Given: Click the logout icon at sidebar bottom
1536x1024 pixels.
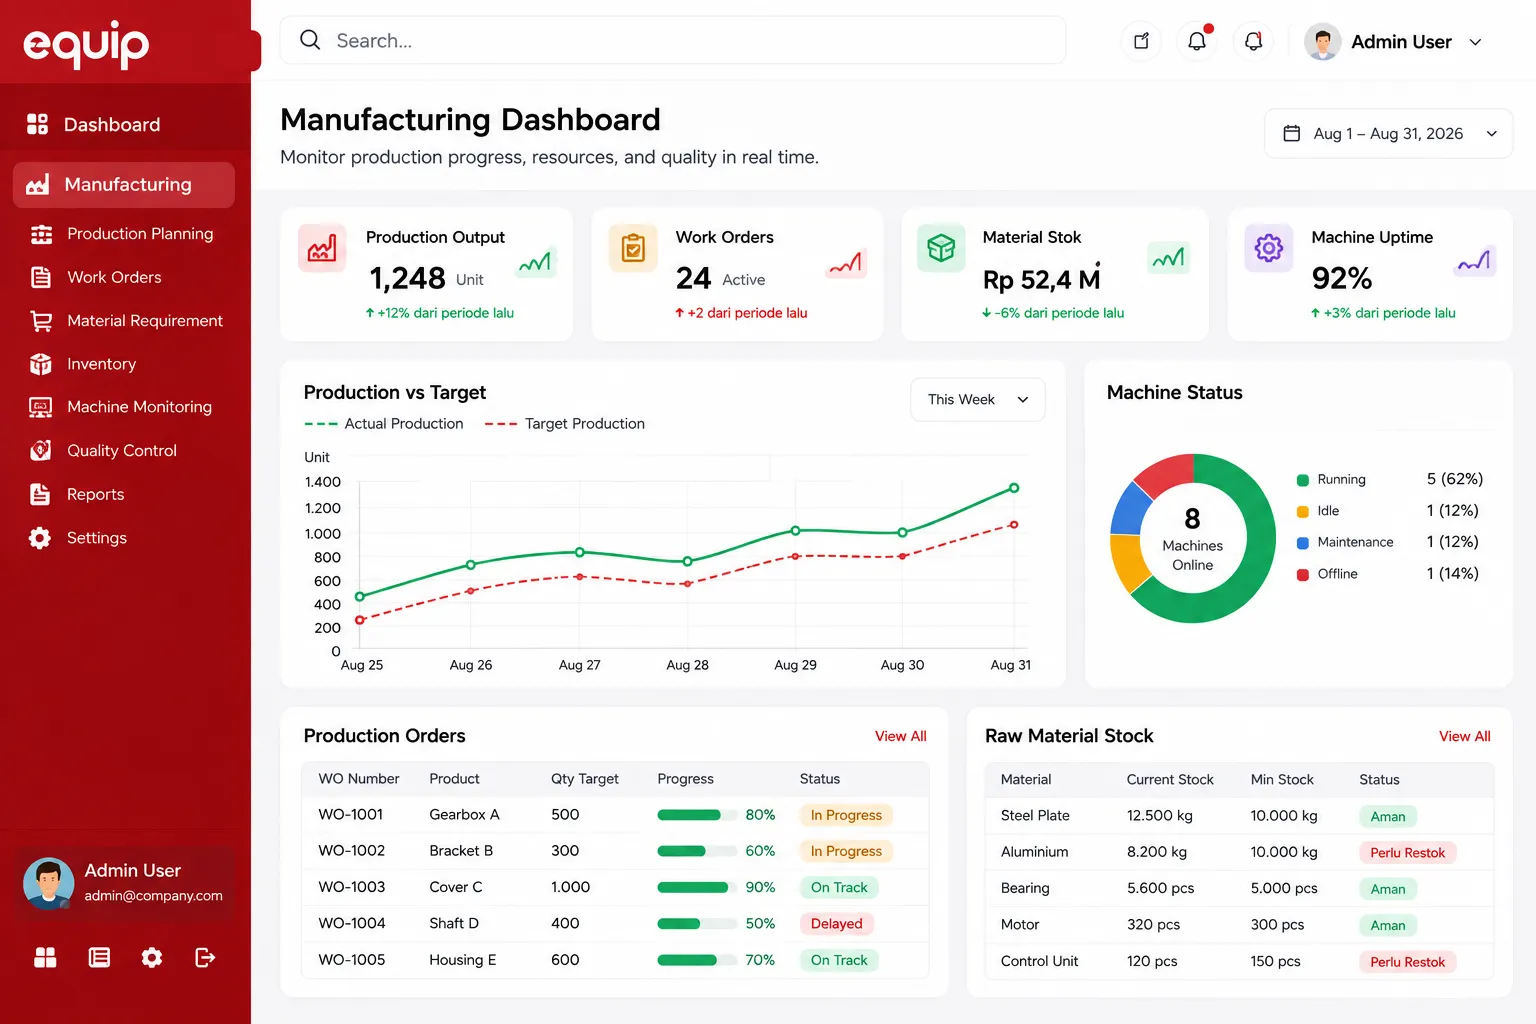Looking at the screenshot, I should (x=205, y=958).
